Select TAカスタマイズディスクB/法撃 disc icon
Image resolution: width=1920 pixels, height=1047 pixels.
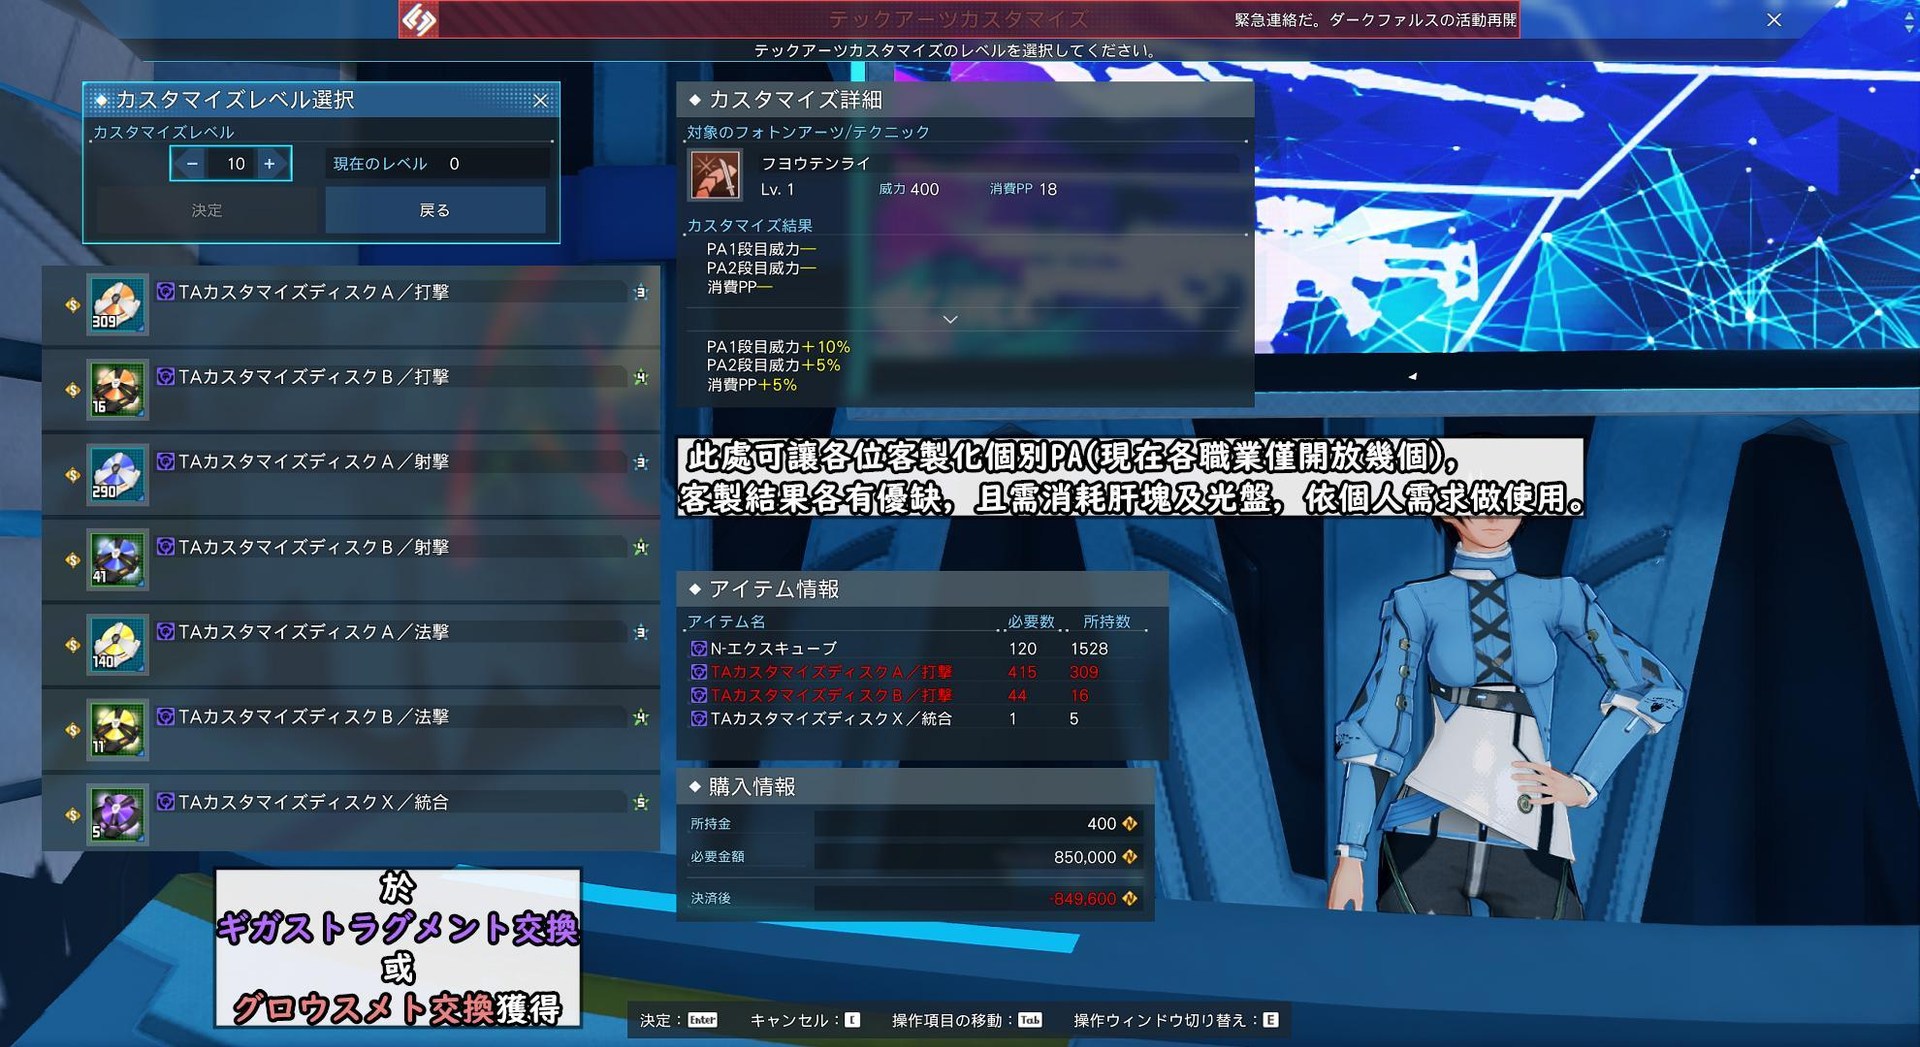[x=117, y=729]
